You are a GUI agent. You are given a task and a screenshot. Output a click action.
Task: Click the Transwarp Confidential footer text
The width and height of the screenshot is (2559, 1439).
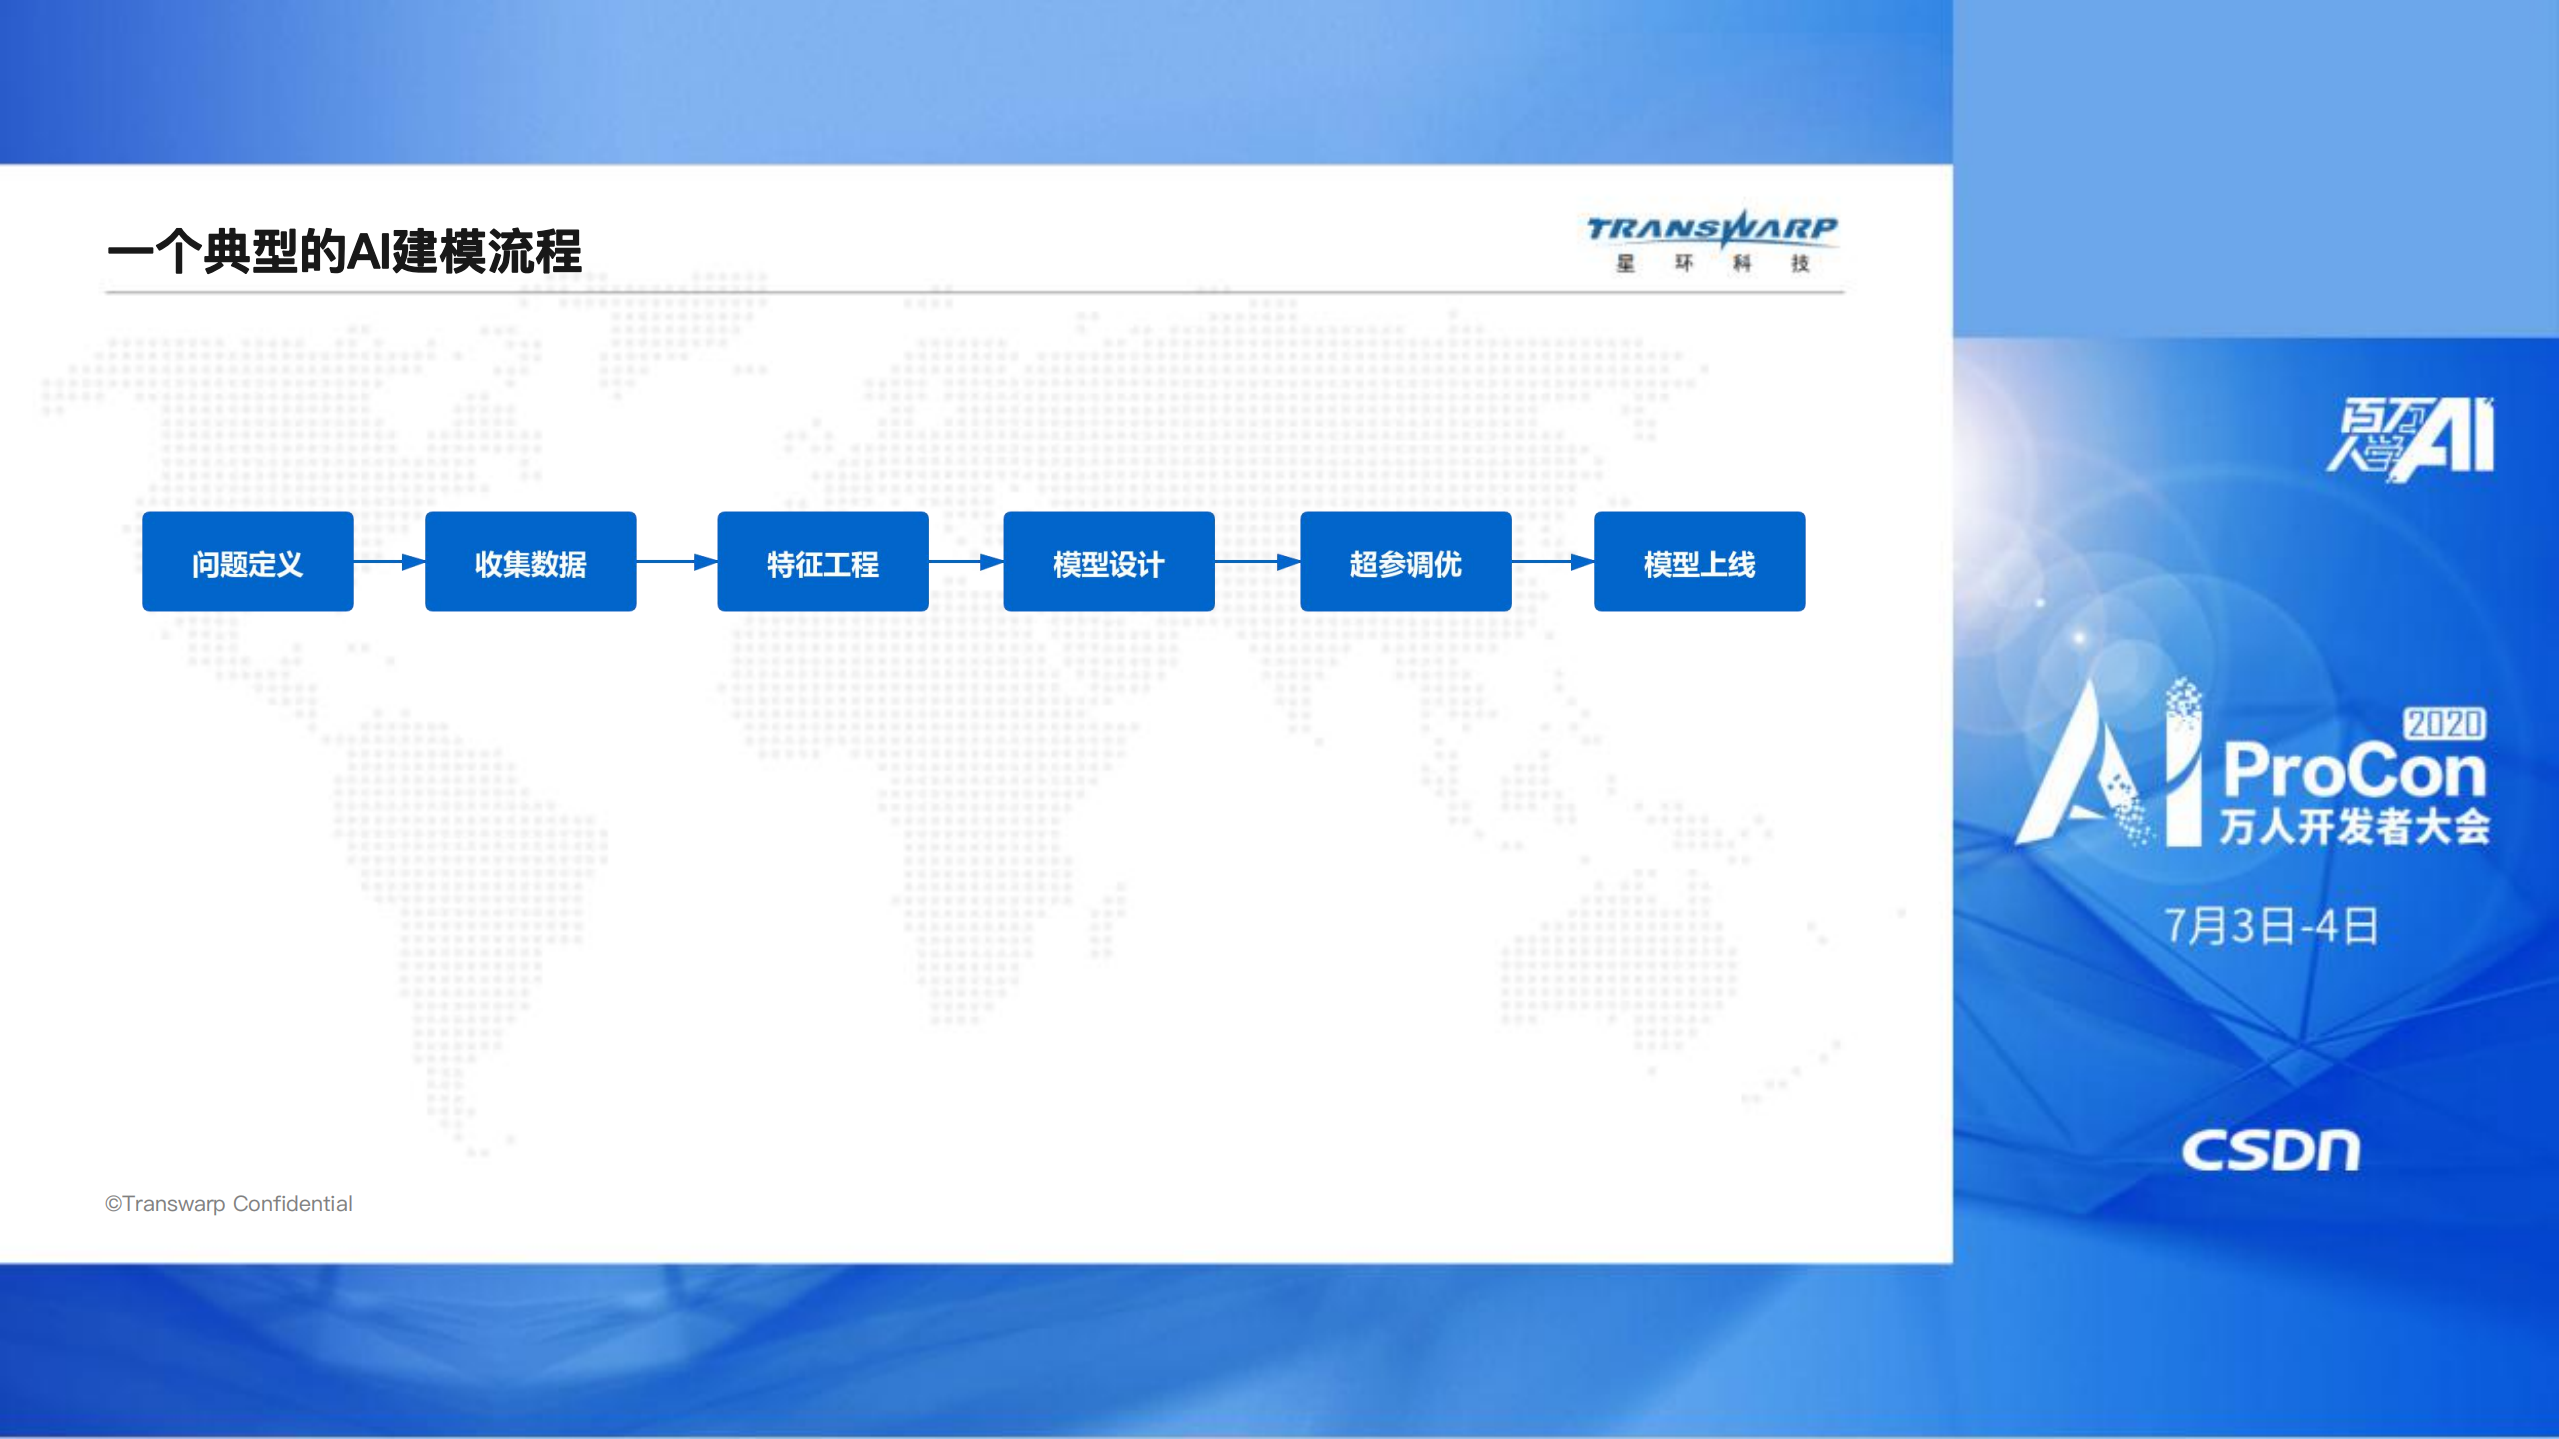228,1204
